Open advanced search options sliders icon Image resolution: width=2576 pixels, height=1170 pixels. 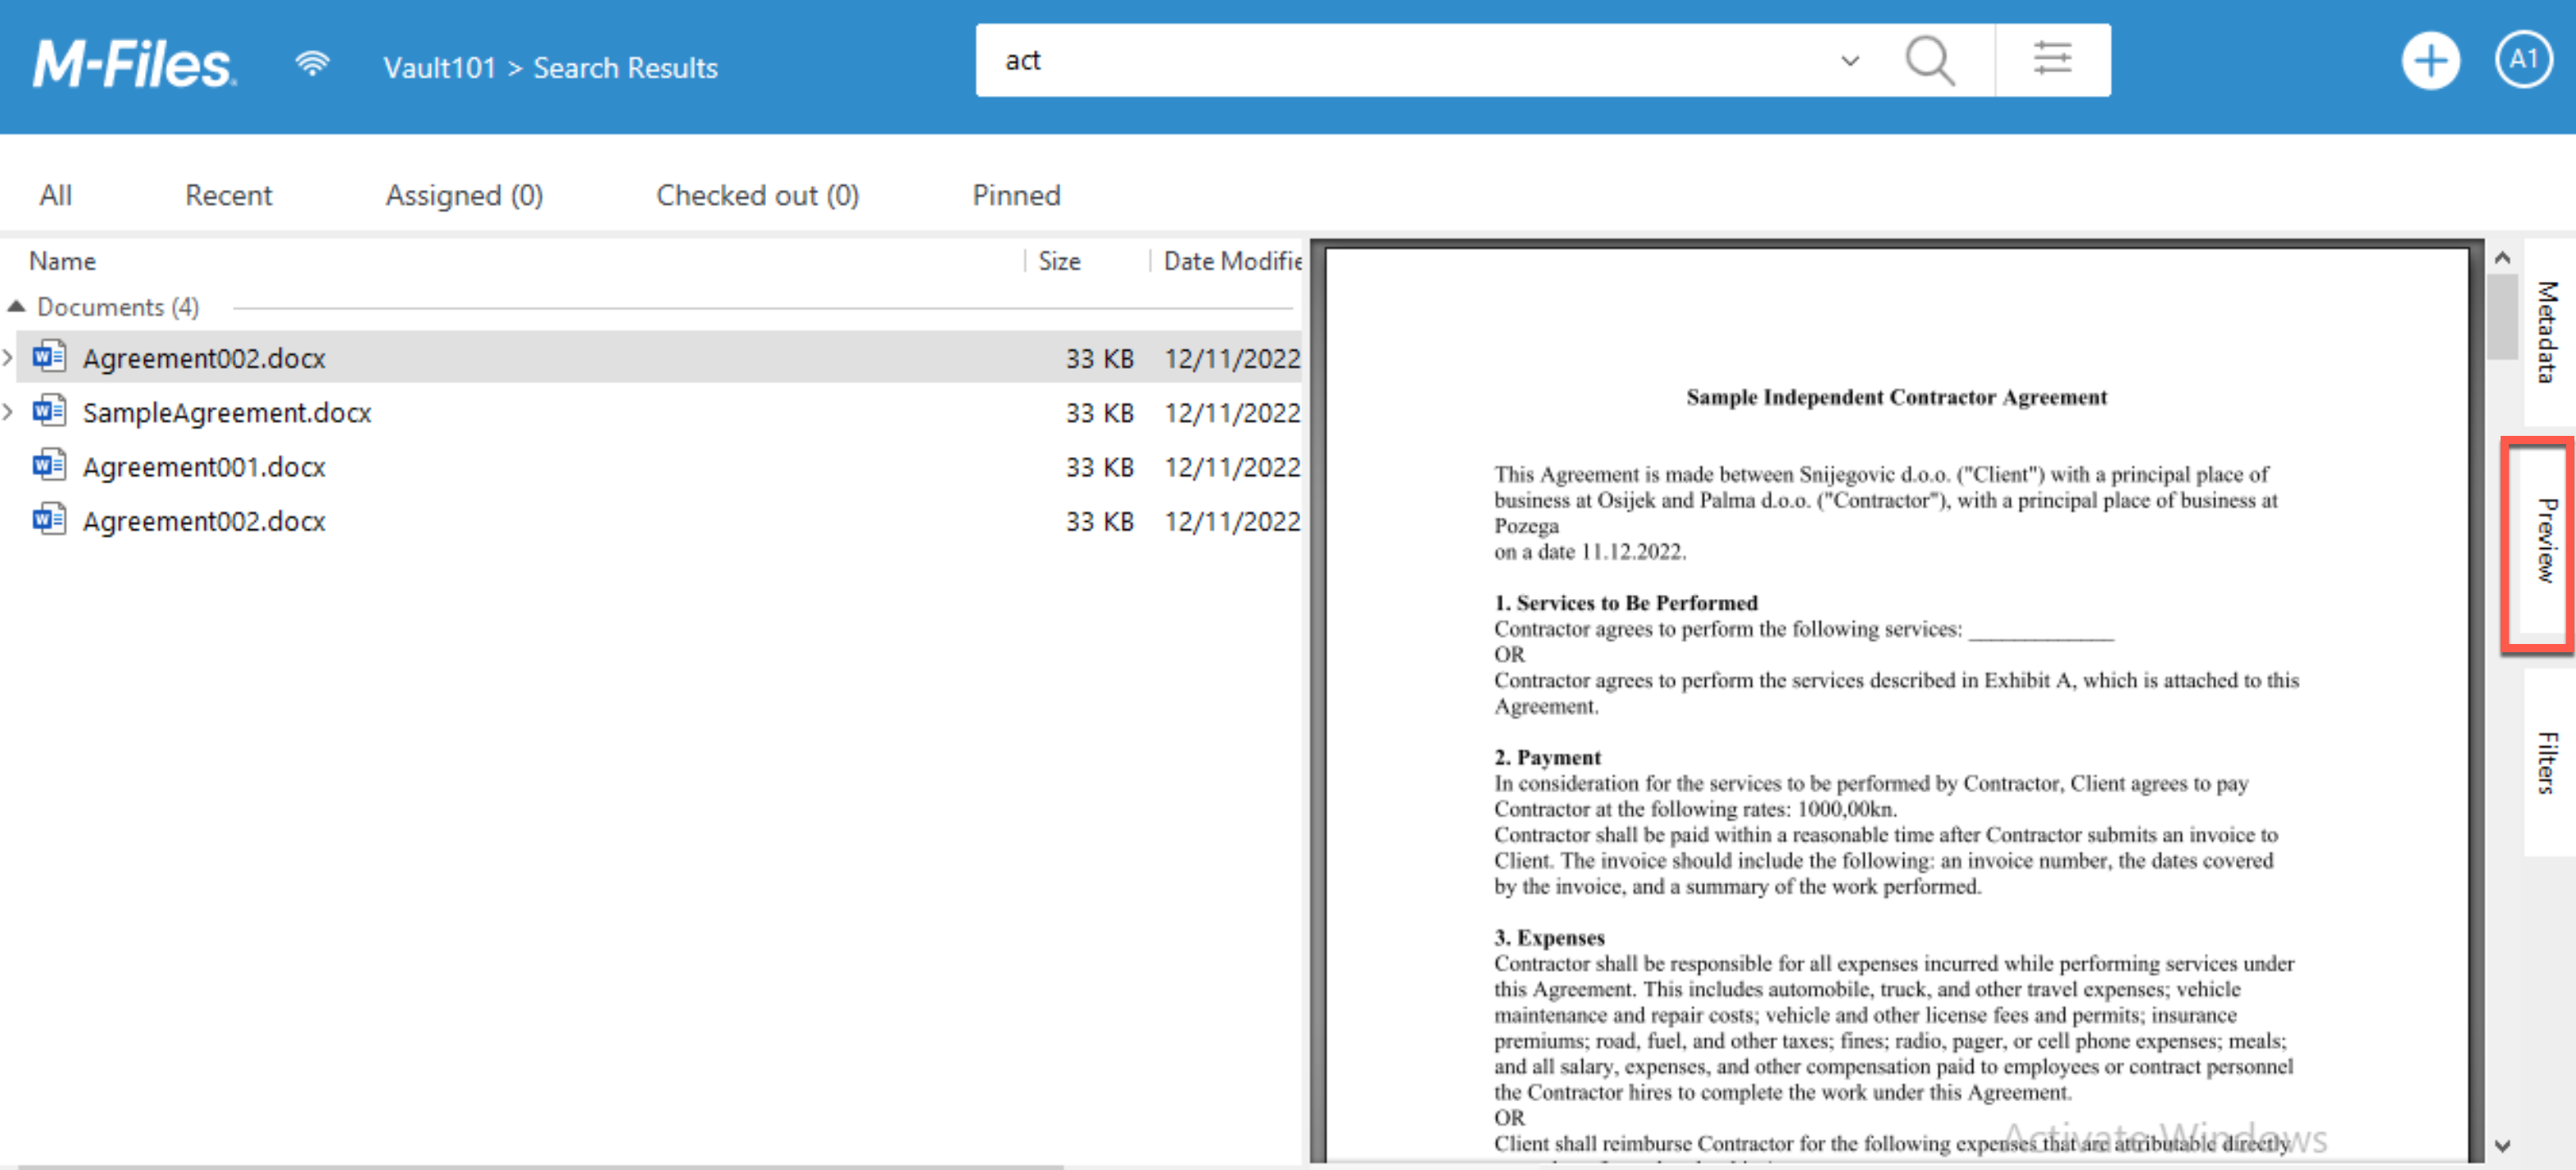coord(2052,59)
